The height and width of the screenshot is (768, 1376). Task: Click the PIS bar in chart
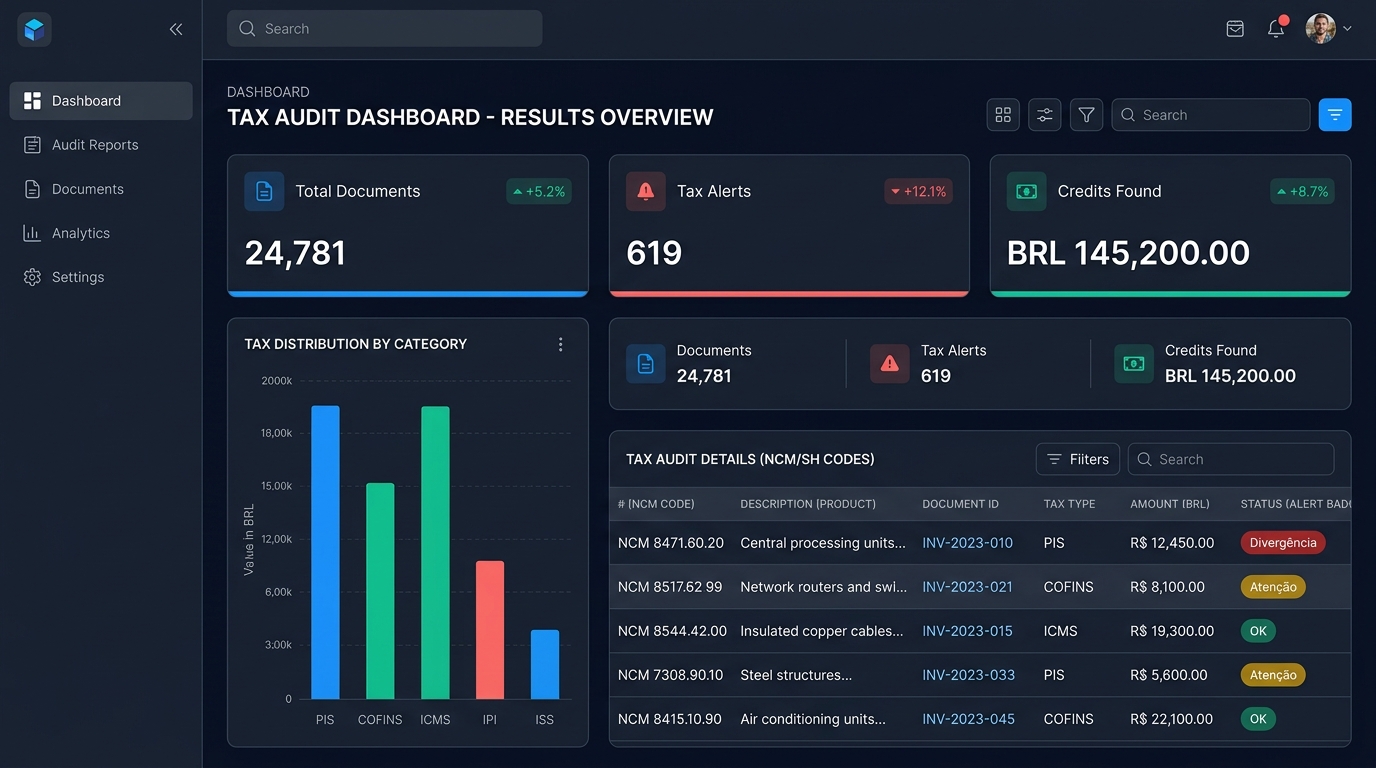(325, 552)
